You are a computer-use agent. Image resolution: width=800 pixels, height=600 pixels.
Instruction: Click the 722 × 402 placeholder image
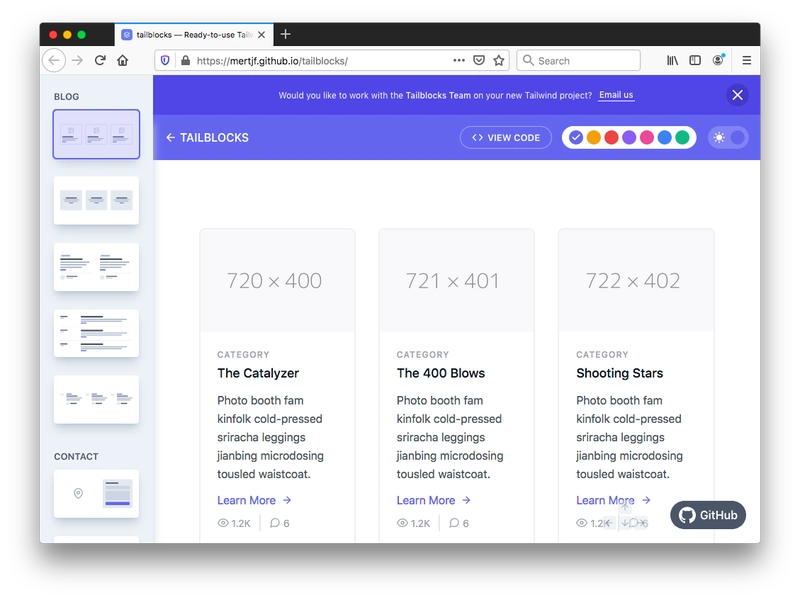click(636, 281)
